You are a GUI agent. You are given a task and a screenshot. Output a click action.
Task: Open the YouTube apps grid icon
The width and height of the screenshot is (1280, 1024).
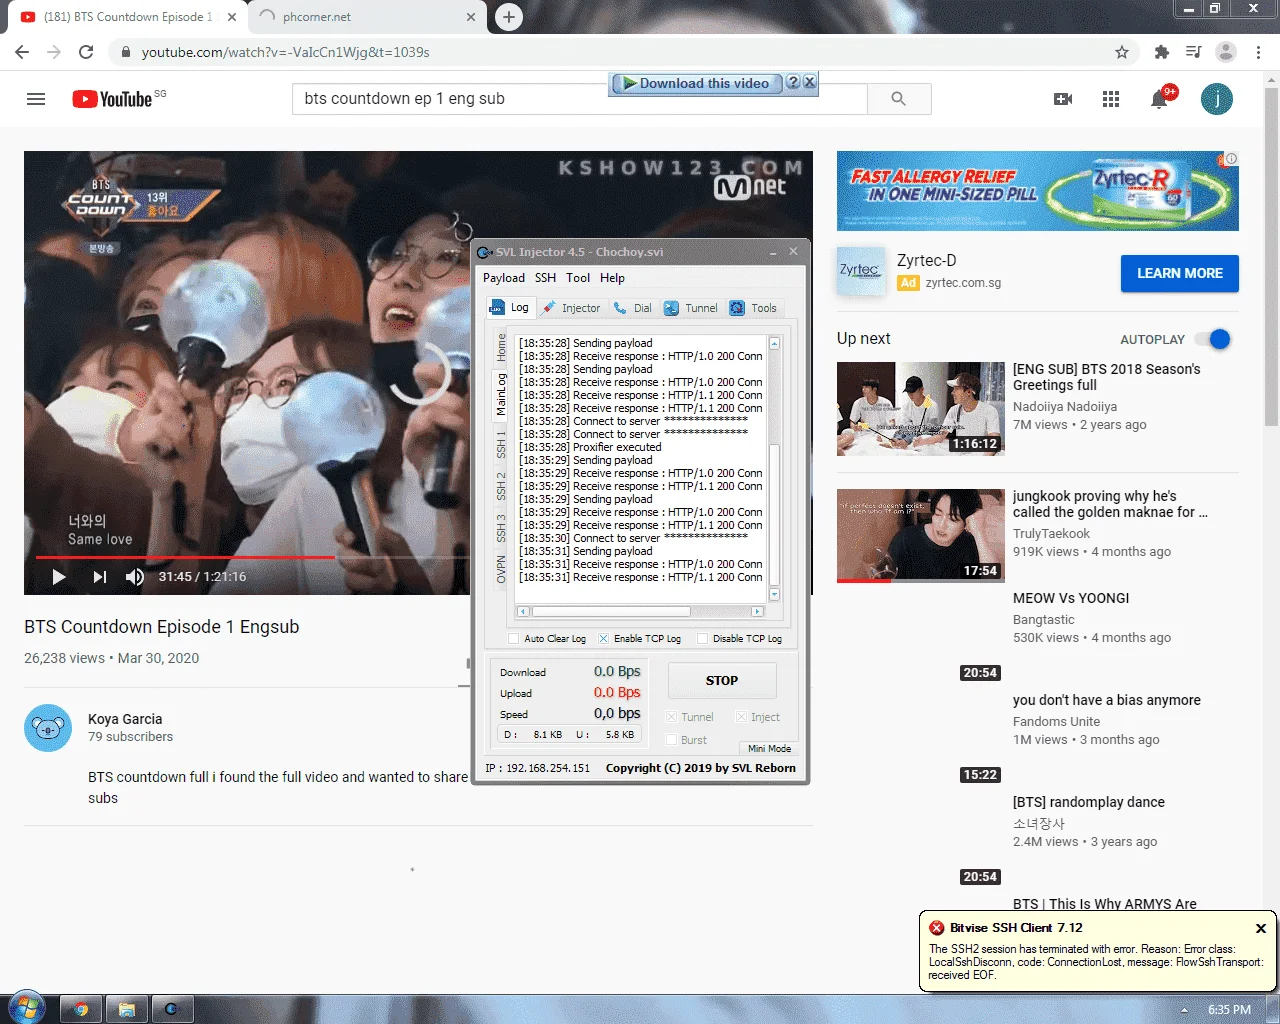click(x=1111, y=99)
